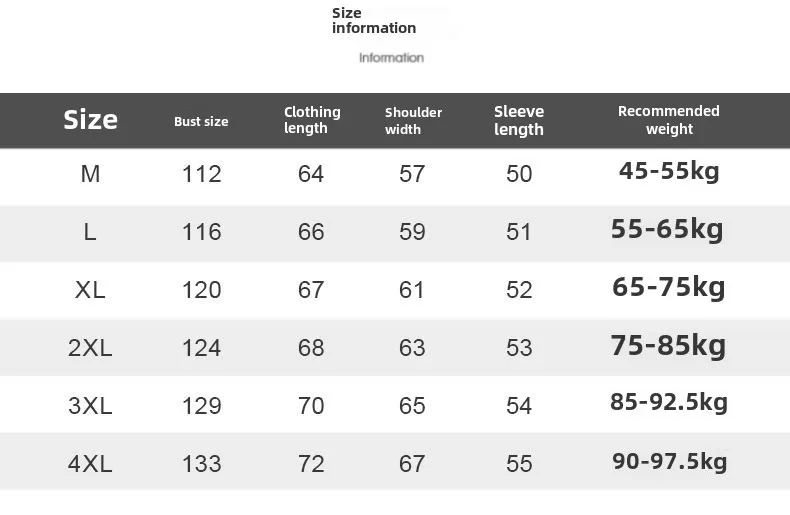The image size is (790, 515).
Task: Click the Size information title
Action: pos(374,20)
